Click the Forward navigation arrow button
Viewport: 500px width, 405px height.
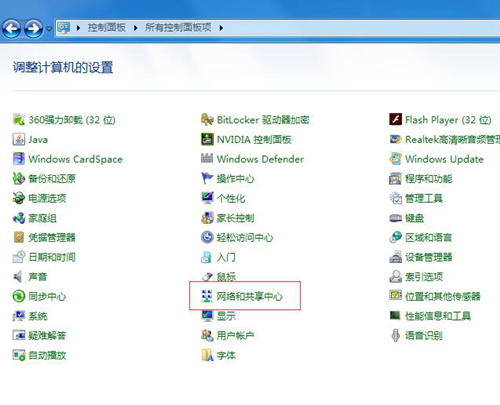click(33, 29)
